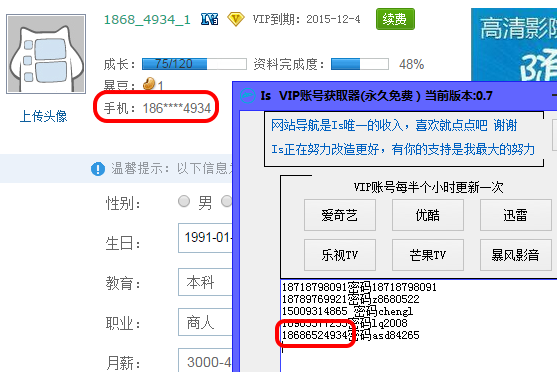
Task: Click the 资料完成度 progress bar
Action: [359, 64]
